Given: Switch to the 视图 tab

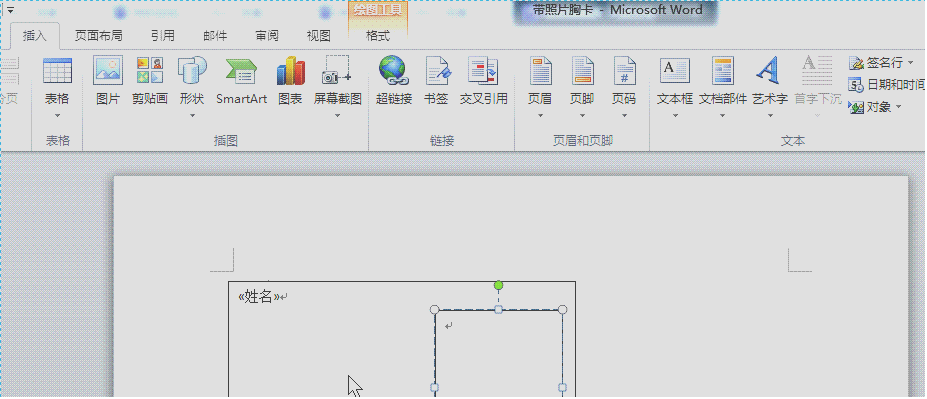Looking at the screenshot, I should tap(319, 36).
